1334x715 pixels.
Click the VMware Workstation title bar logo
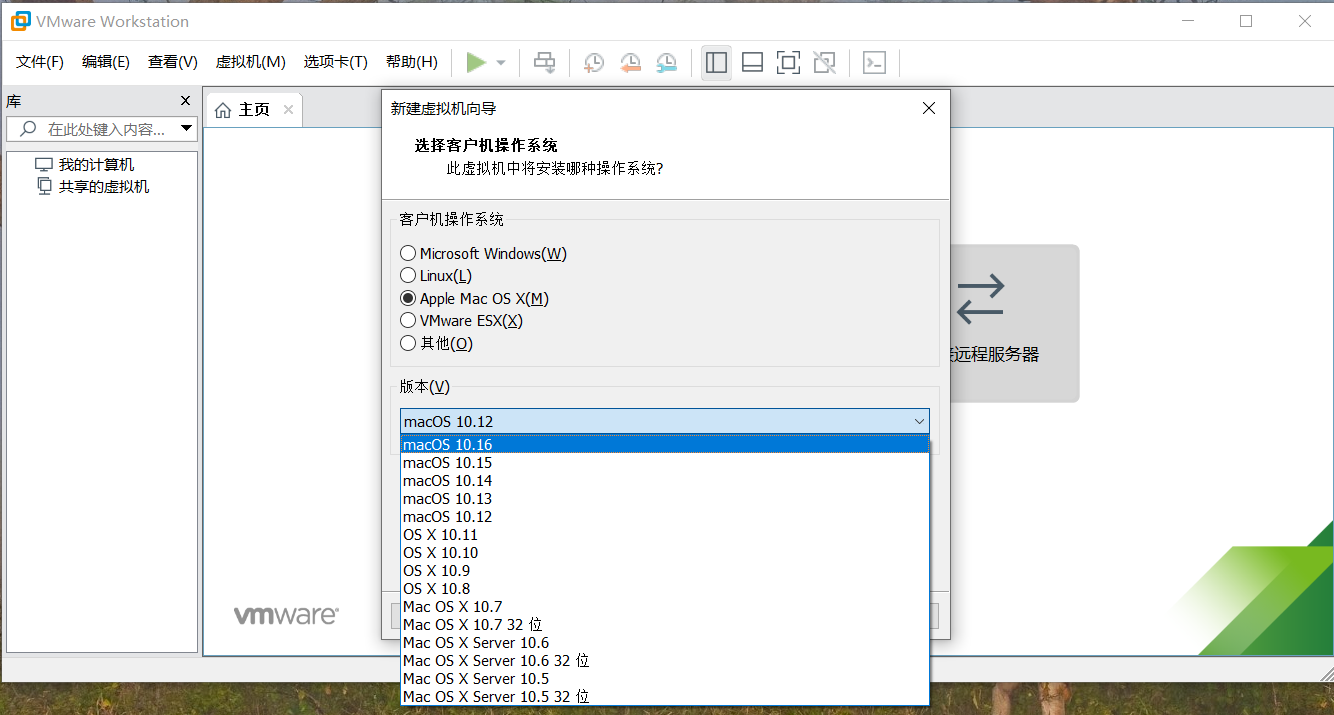pos(20,21)
